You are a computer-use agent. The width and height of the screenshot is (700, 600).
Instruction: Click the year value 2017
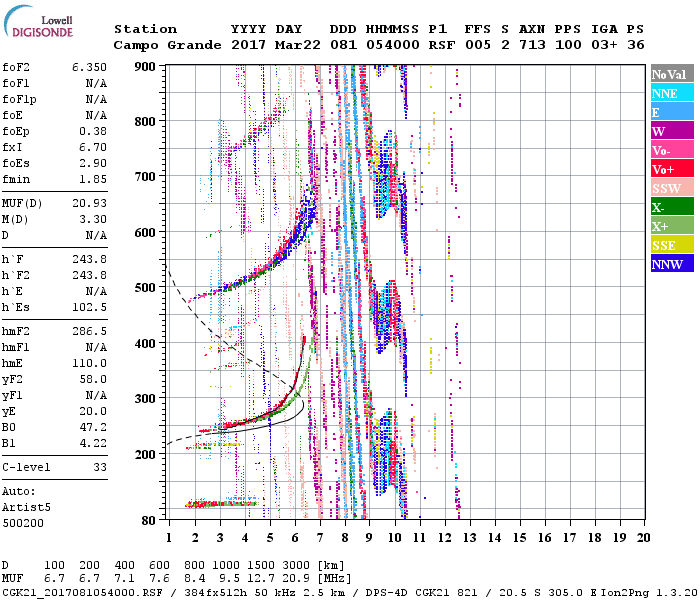coord(249,45)
